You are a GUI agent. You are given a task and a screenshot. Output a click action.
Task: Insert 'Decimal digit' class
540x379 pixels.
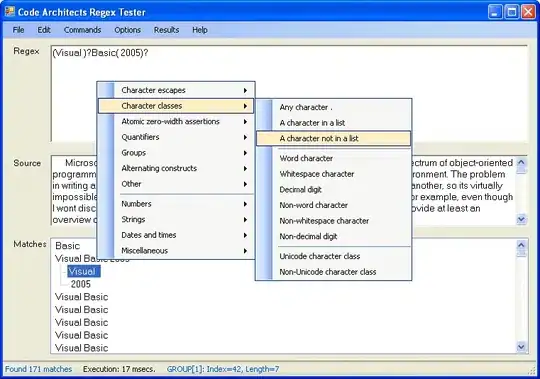333,190
